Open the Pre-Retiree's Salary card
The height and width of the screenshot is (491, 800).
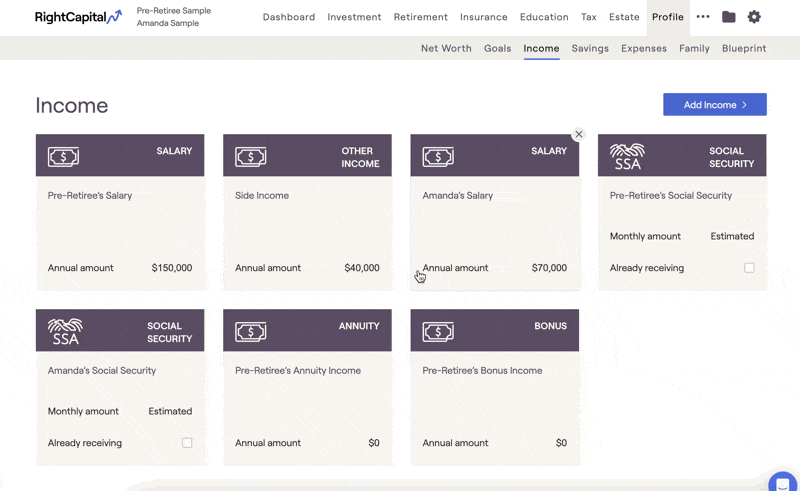click(120, 212)
